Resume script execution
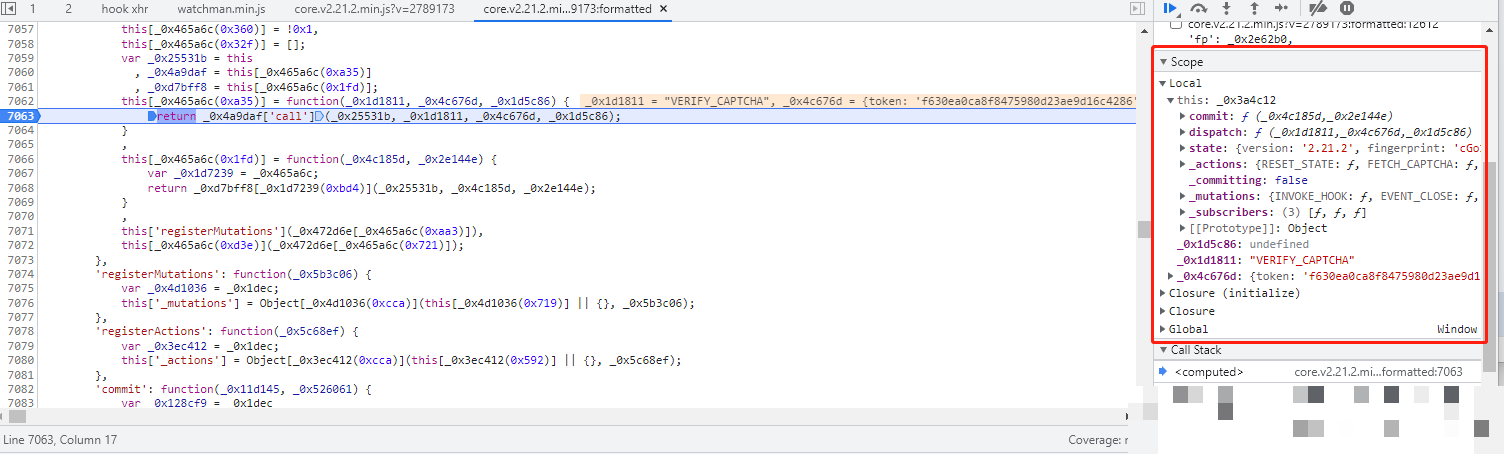The width and height of the screenshot is (1504, 454). [x=1171, y=8]
